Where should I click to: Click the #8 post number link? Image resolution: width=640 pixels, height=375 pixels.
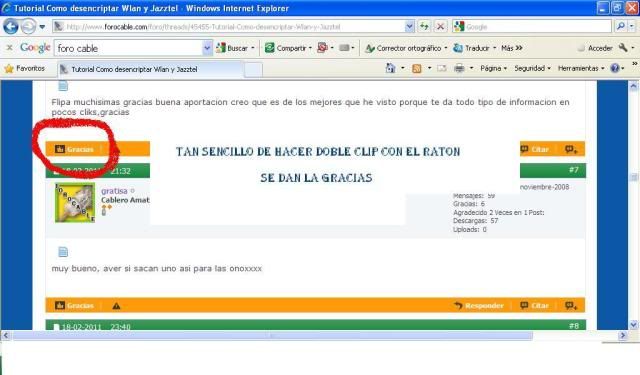coord(573,326)
